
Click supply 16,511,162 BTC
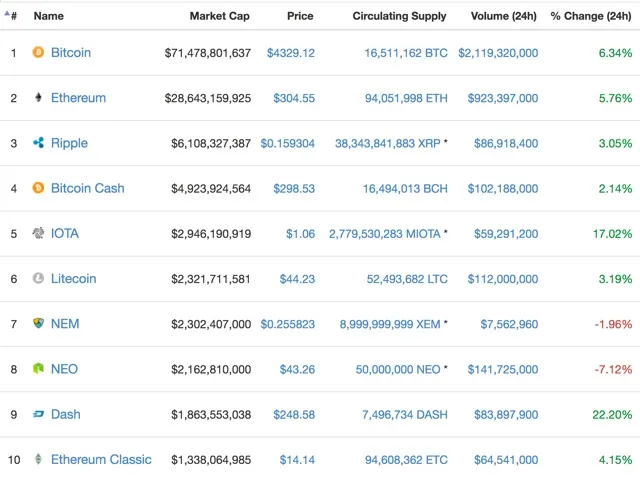pyautogui.click(x=406, y=53)
